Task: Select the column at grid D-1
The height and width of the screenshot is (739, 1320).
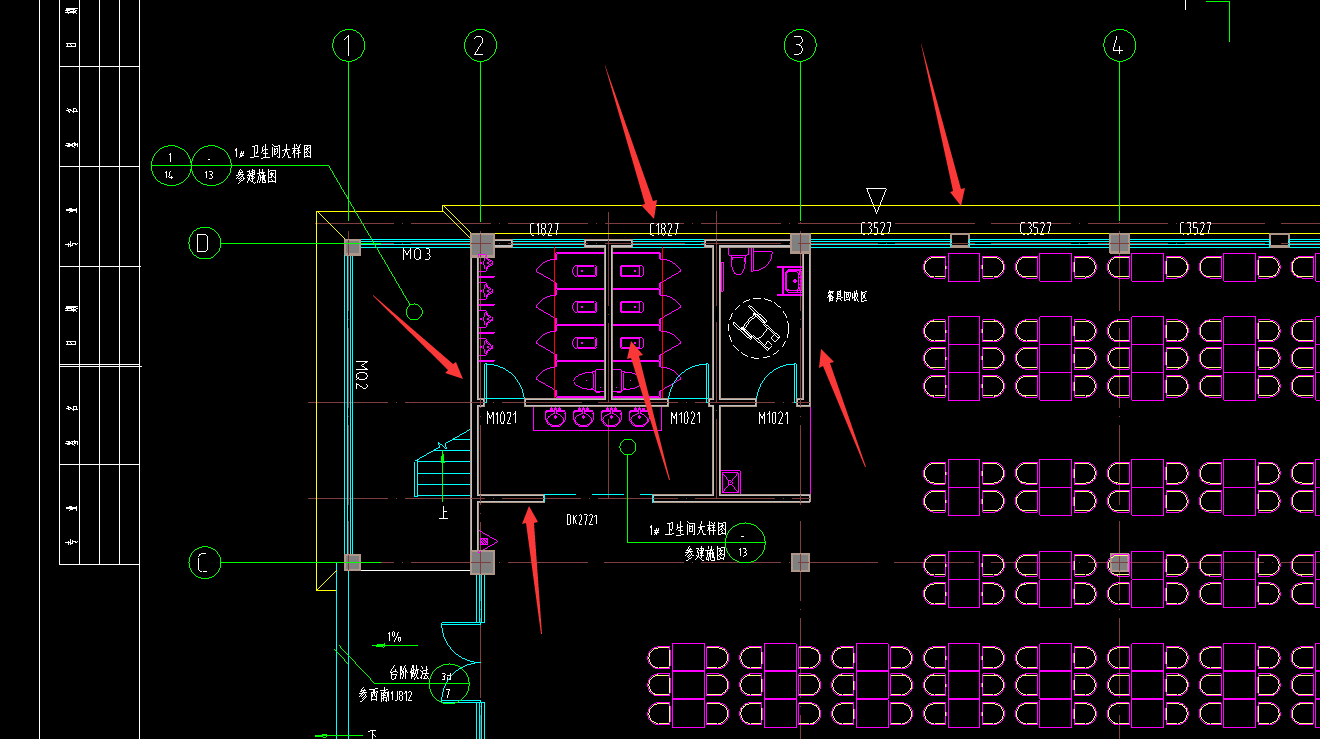Action: [x=352, y=247]
